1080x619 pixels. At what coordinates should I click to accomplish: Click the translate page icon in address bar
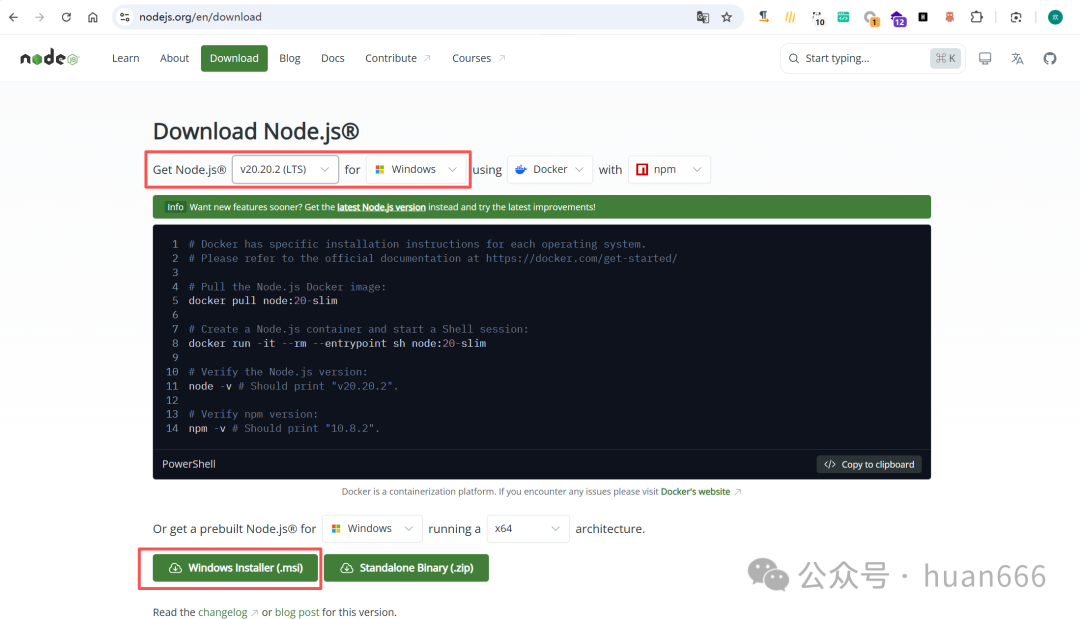703,17
